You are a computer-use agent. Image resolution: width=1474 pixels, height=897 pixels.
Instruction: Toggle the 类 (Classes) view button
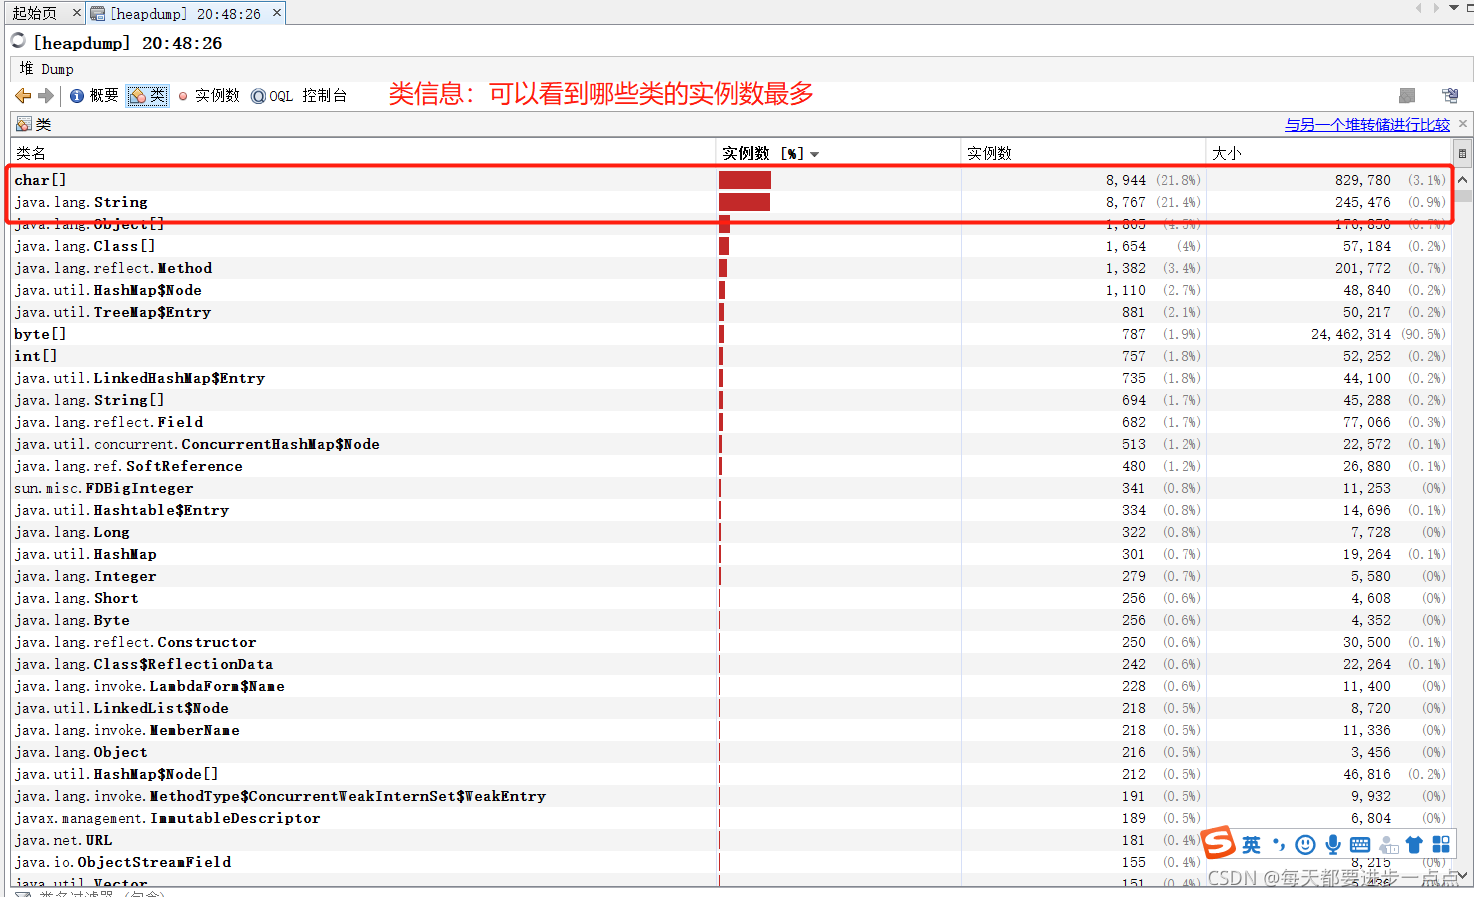pyautogui.click(x=147, y=95)
